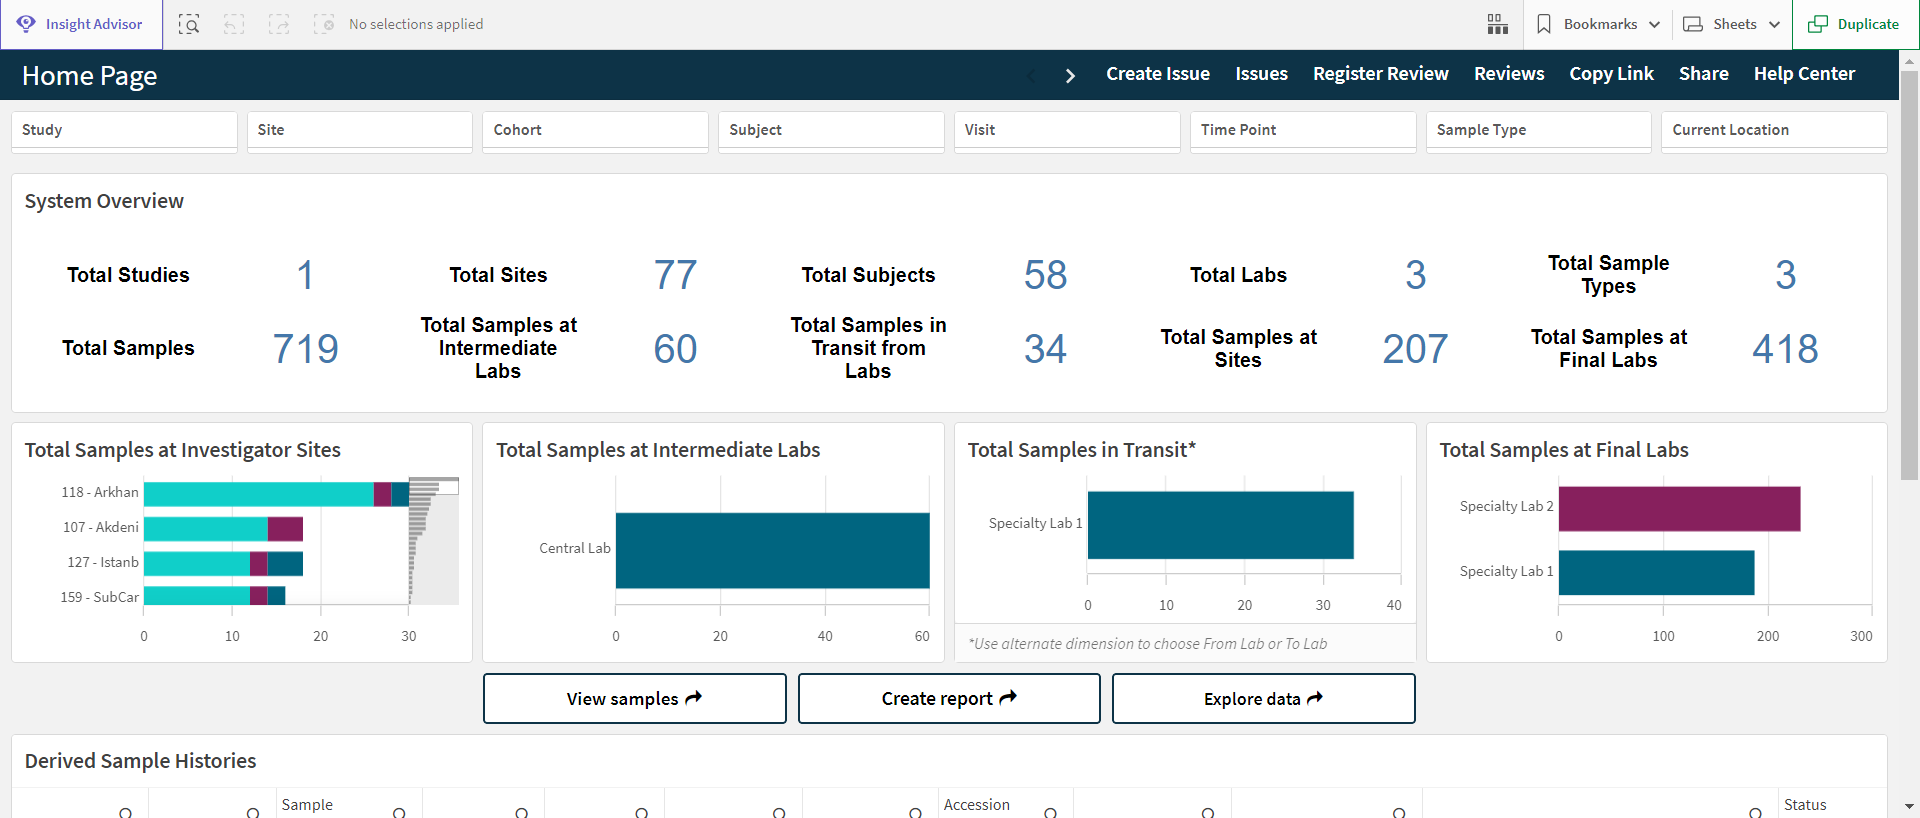
Task: Open the Site filter pane
Action: (360, 131)
